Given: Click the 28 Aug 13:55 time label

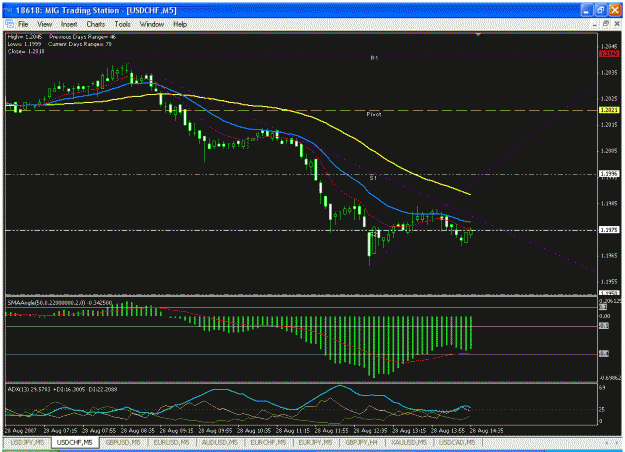Looking at the screenshot, I should [x=448, y=431].
